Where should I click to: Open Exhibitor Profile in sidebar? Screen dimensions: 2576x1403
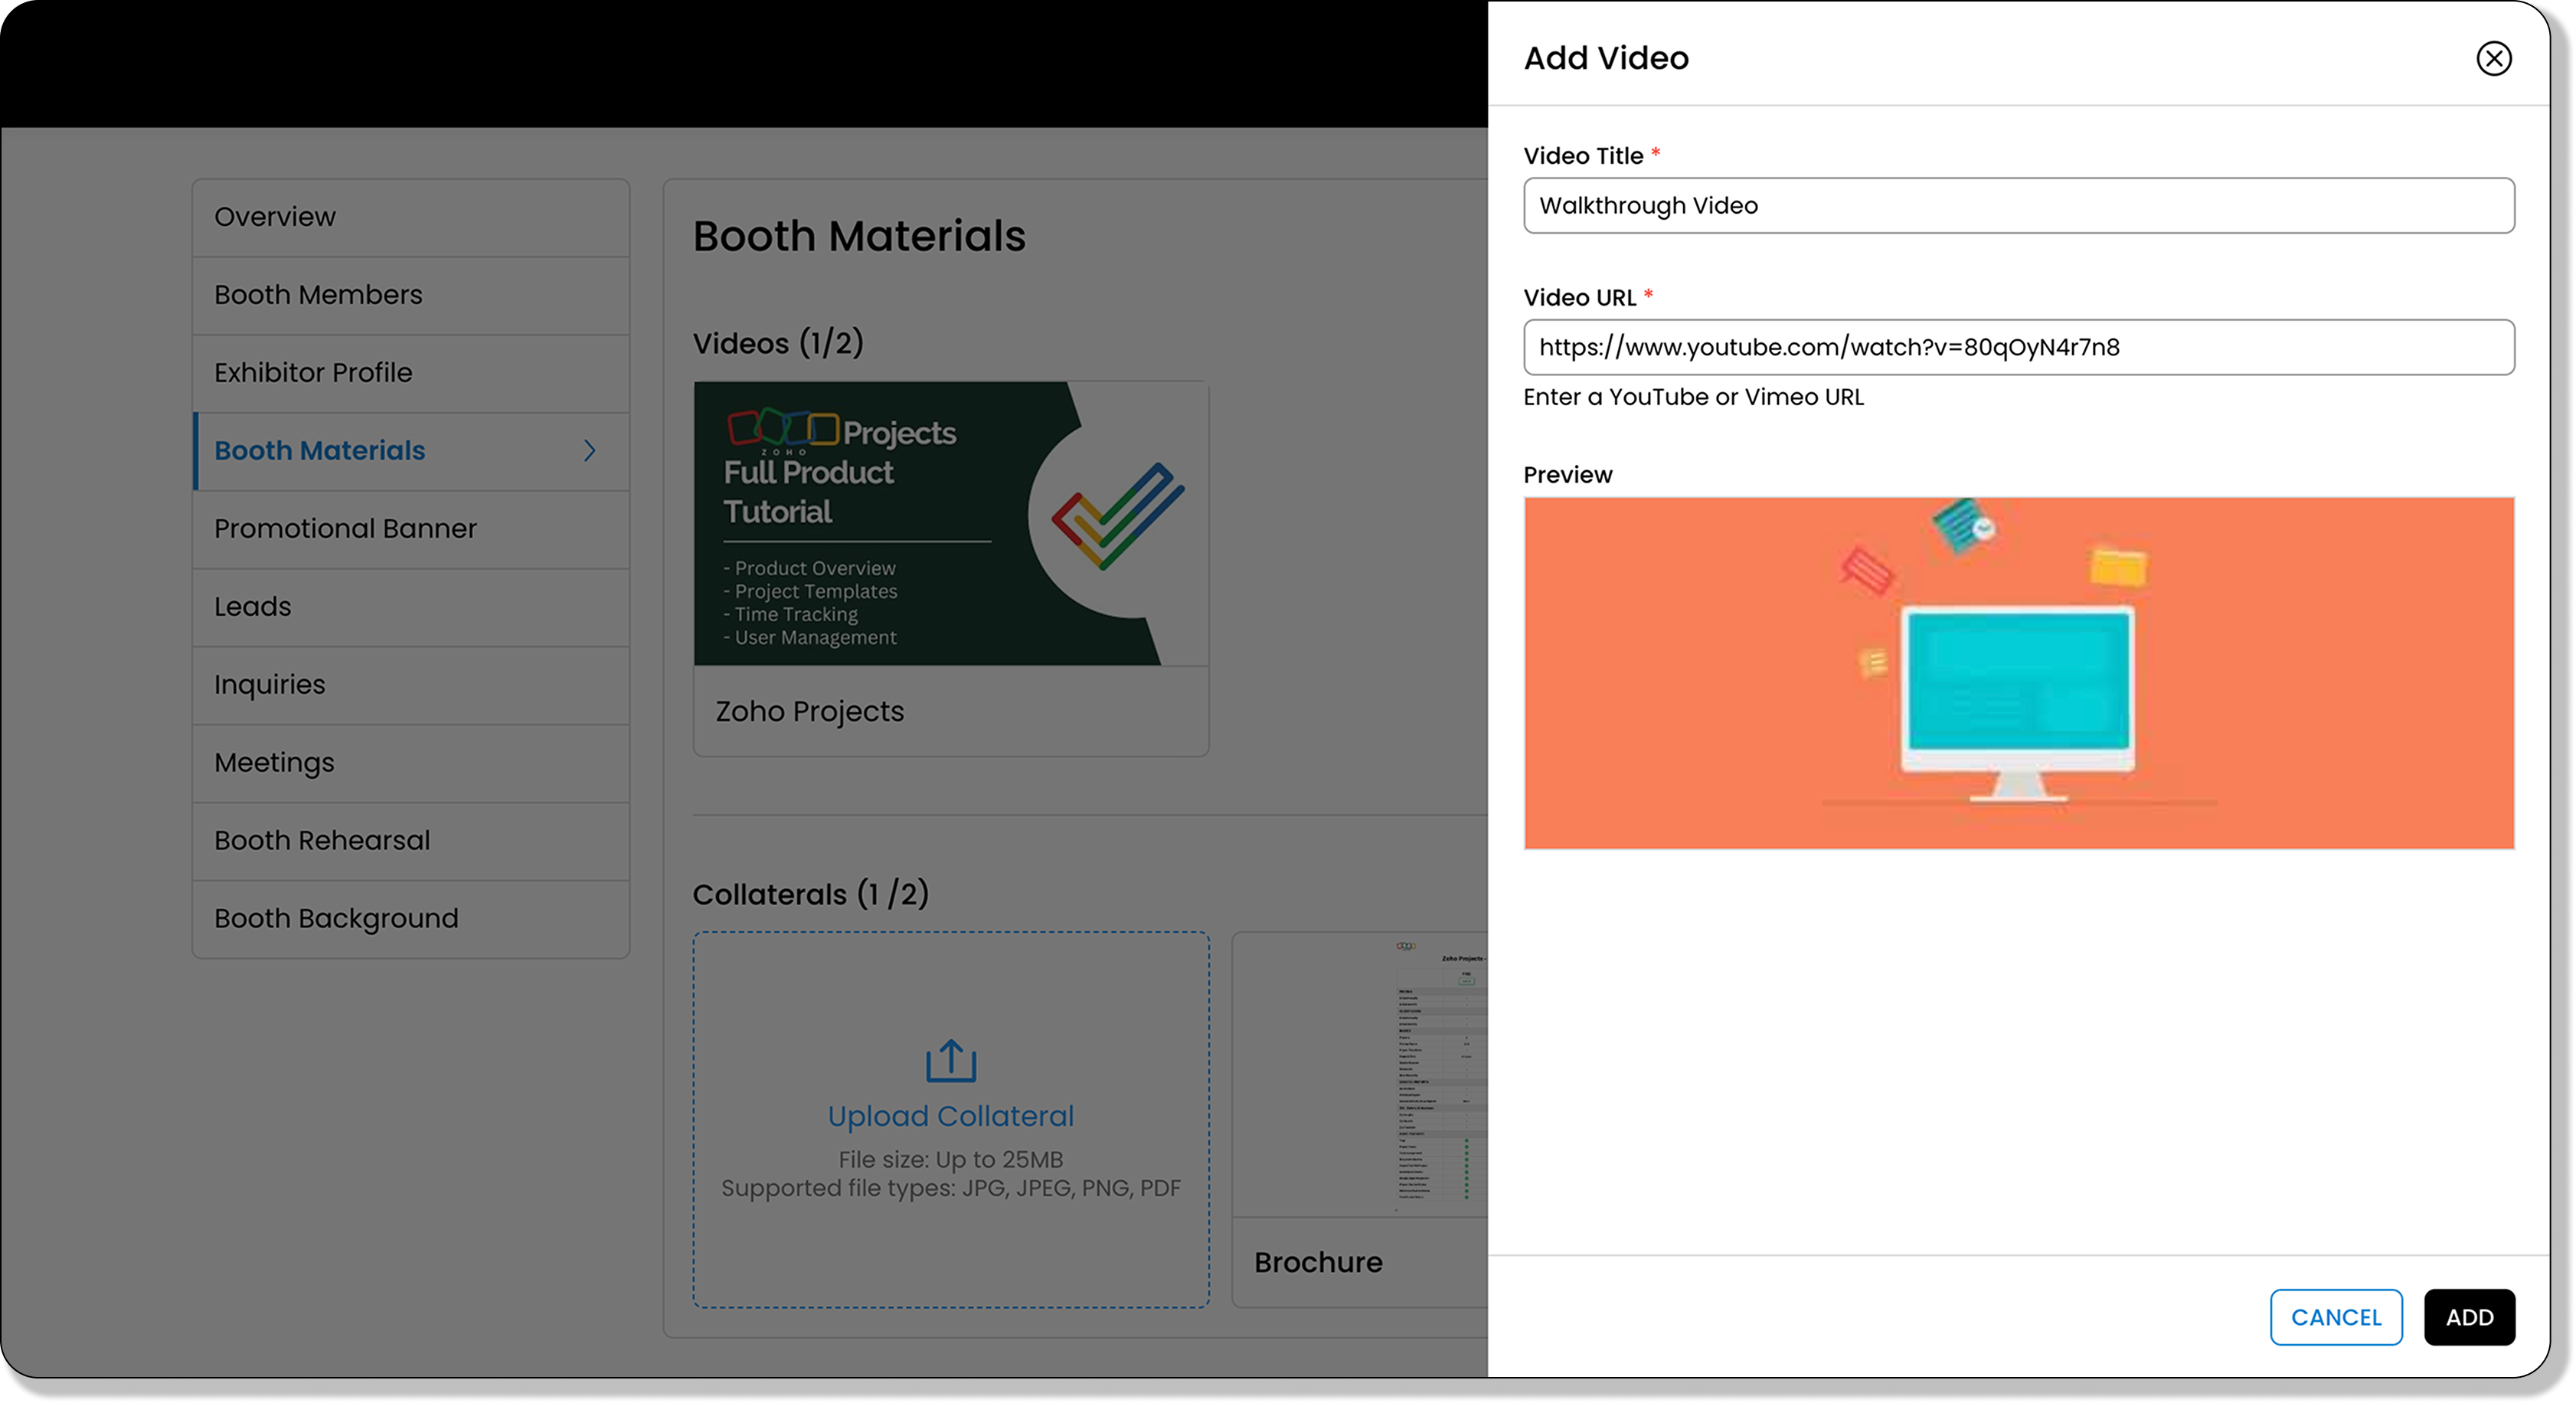click(x=313, y=373)
